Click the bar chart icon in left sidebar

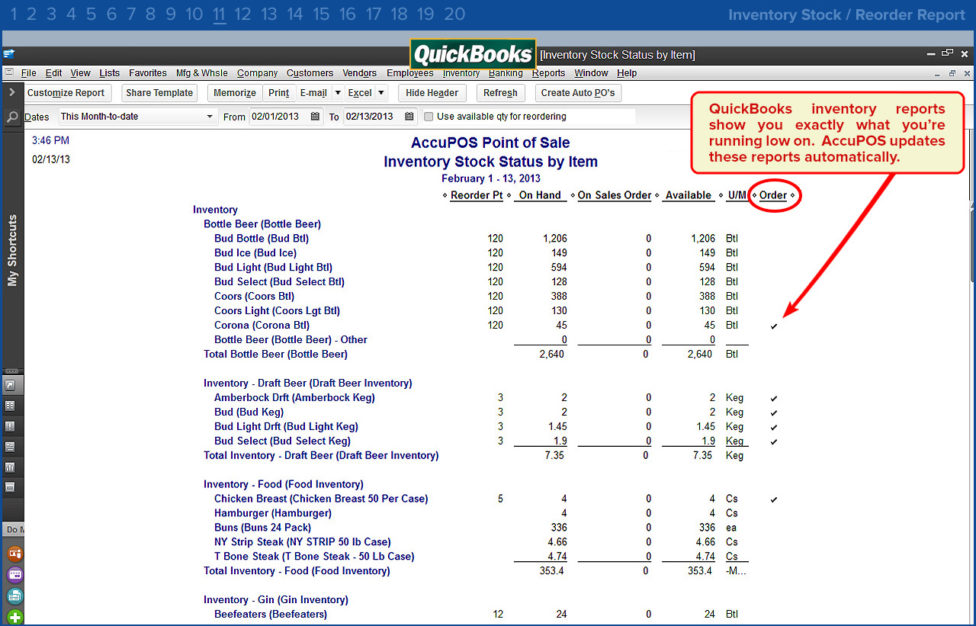click(x=11, y=467)
